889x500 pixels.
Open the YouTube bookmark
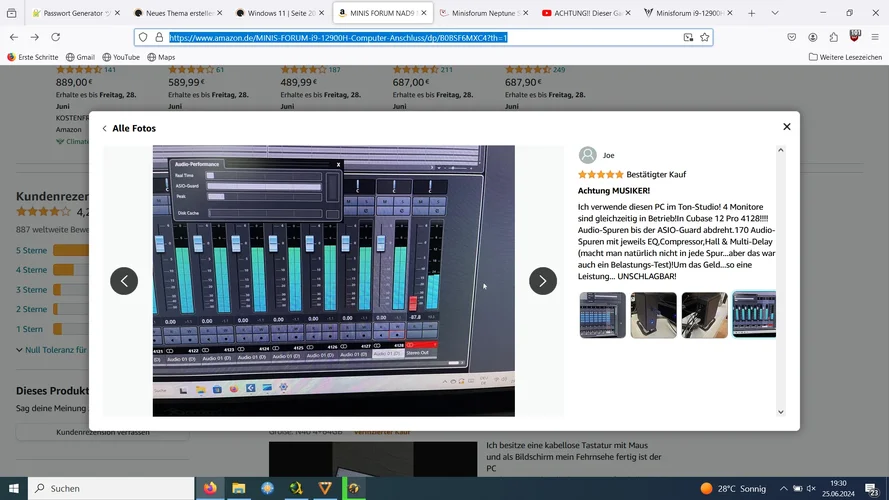(121, 57)
